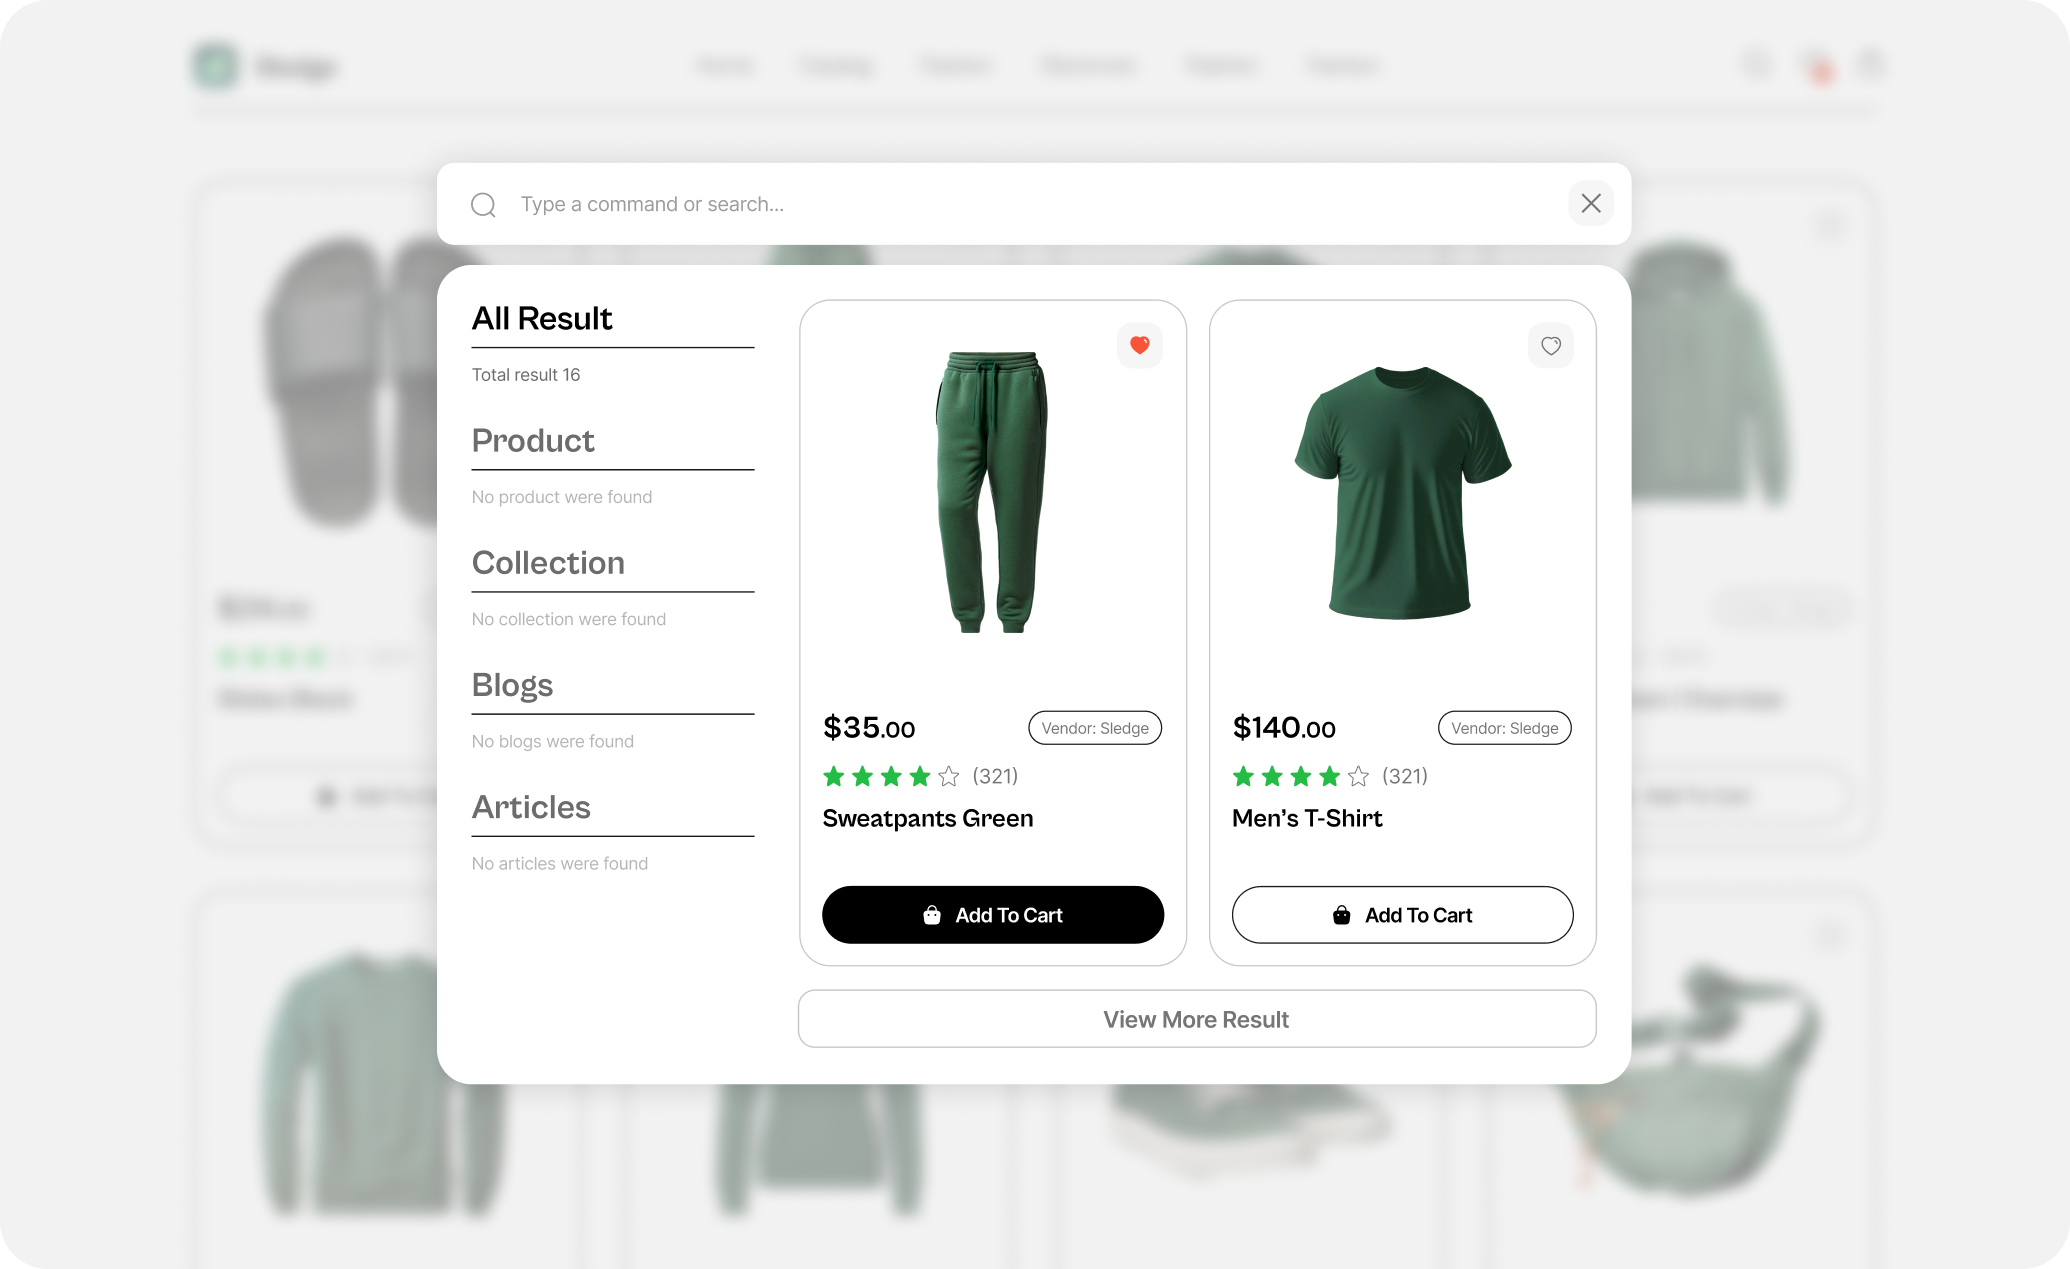The image size is (2070, 1269).
Task: Expand the Blogs section results
Action: [x=510, y=683]
